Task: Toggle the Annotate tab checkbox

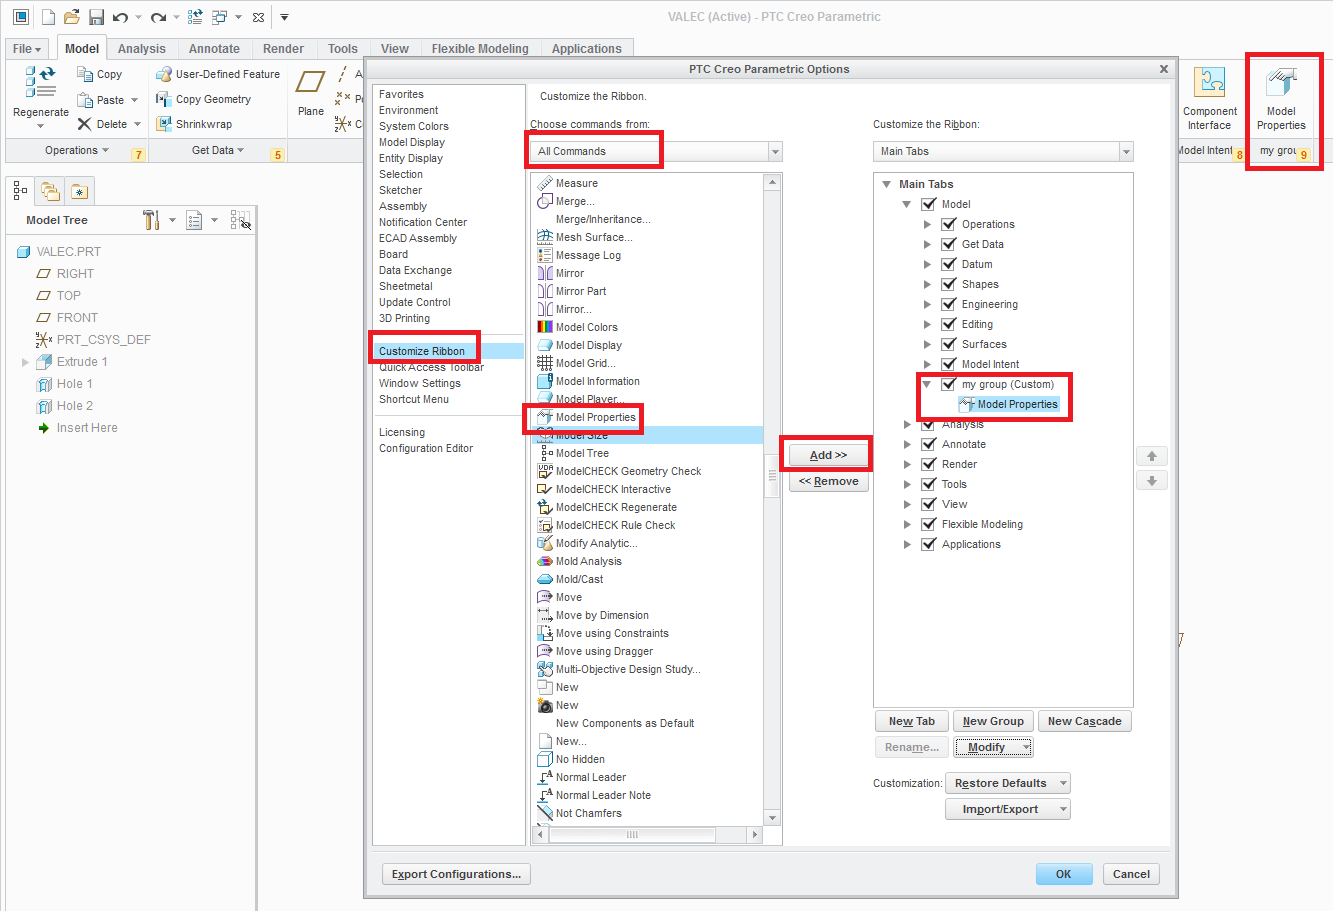Action: [x=929, y=444]
